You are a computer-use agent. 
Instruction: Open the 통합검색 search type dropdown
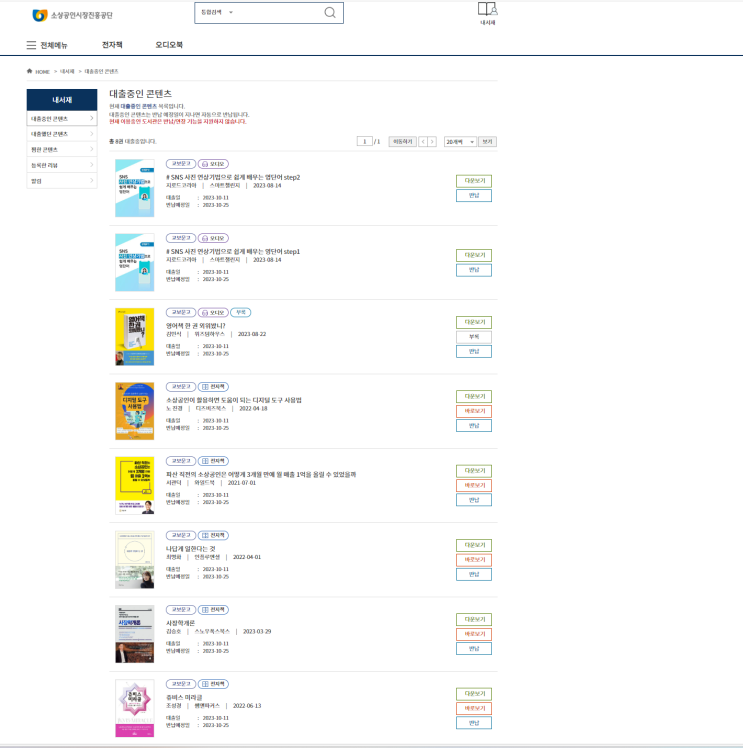(217, 12)
